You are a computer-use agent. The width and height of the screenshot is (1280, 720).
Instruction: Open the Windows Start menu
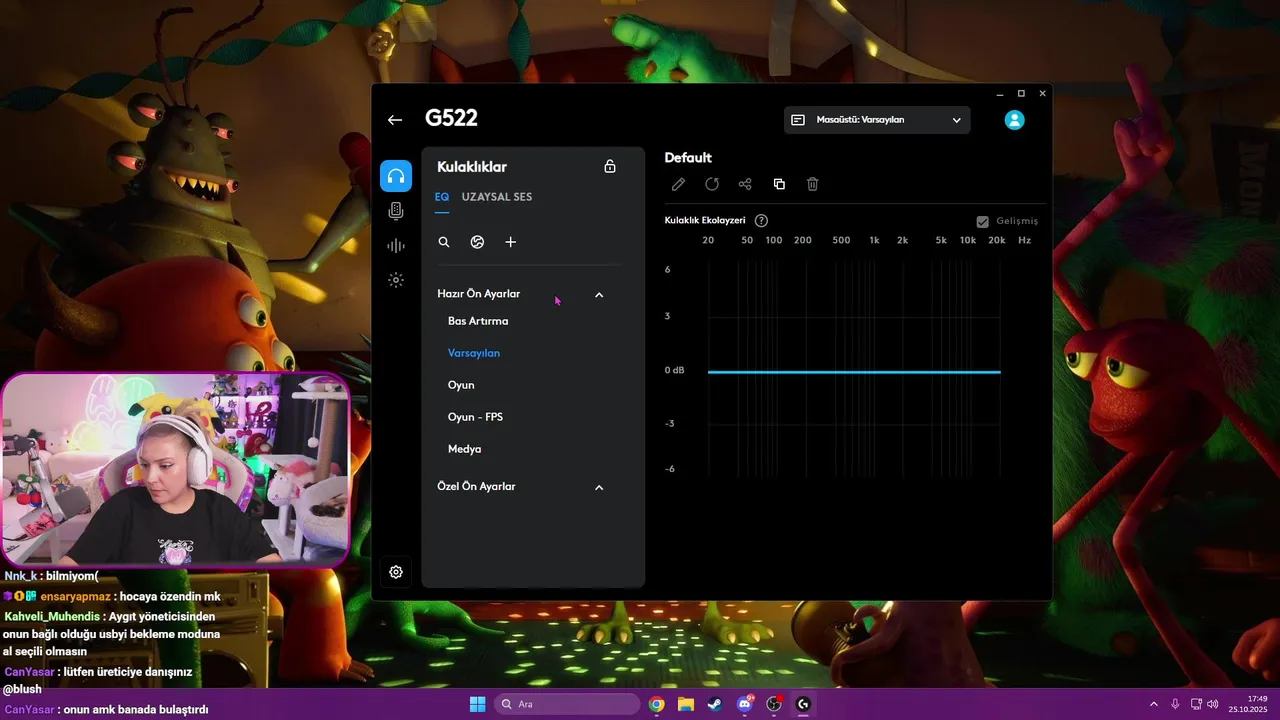click(x=477, y=704)
